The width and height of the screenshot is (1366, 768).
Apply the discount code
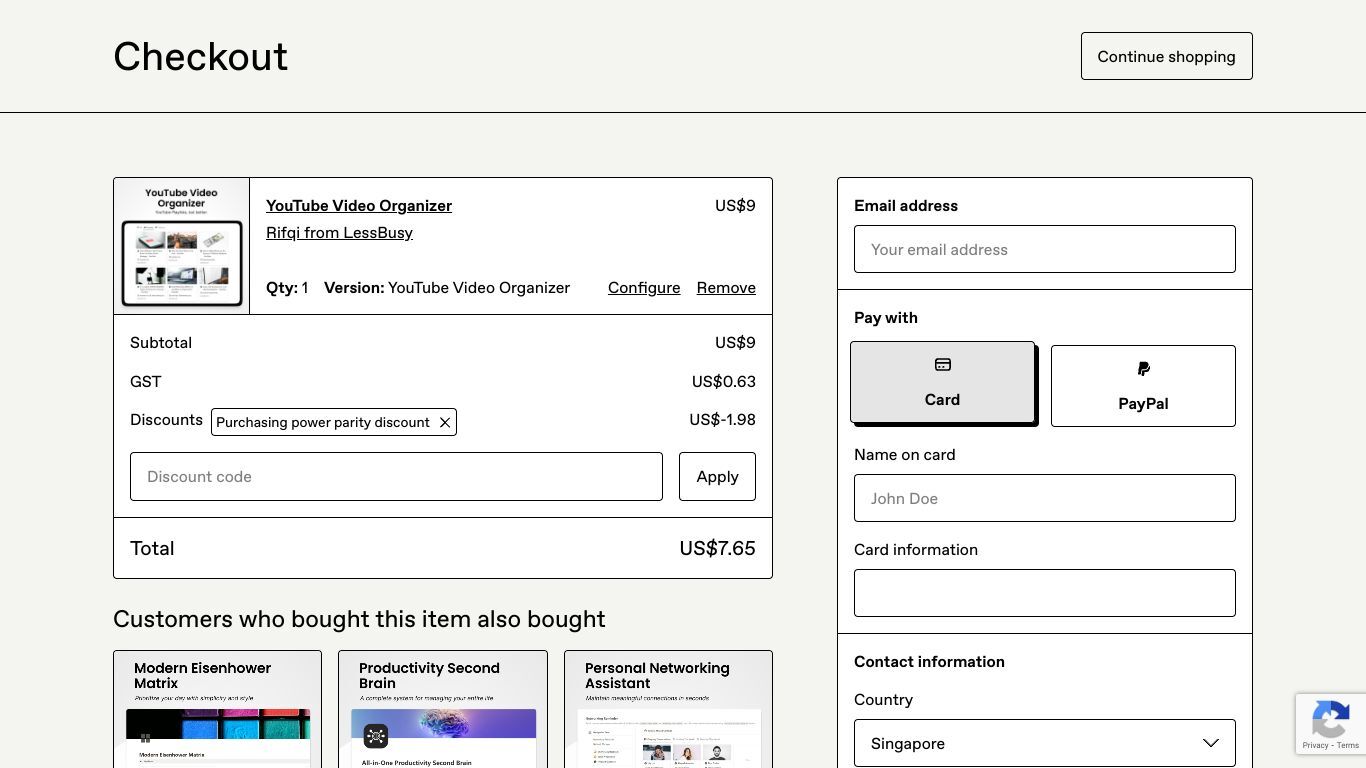click(x=717, y=476)
